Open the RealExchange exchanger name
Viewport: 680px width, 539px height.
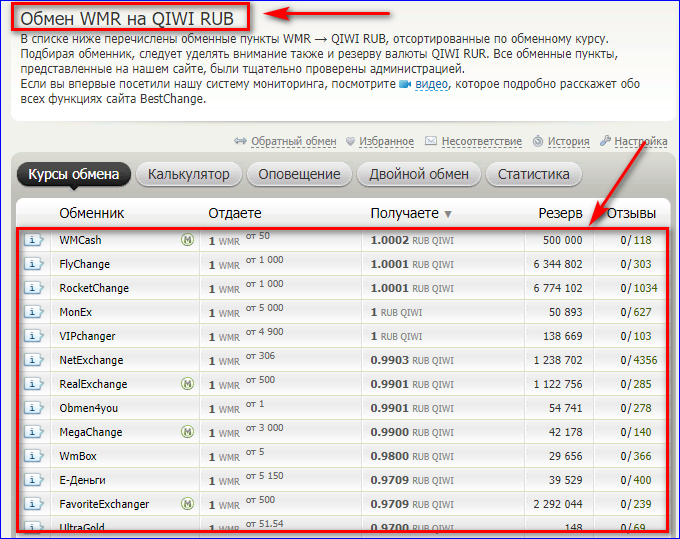tap(93, 384)
